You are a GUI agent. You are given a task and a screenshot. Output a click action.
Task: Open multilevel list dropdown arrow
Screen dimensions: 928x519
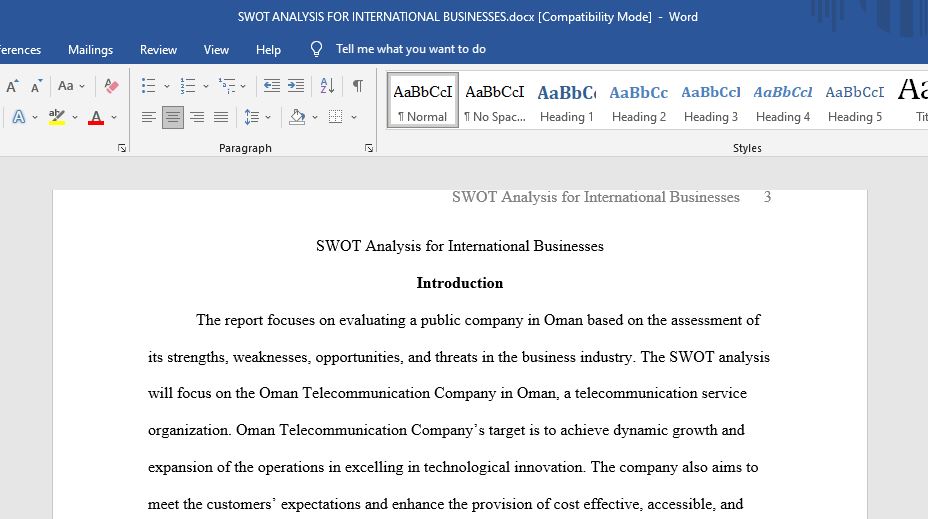(243, 86)
